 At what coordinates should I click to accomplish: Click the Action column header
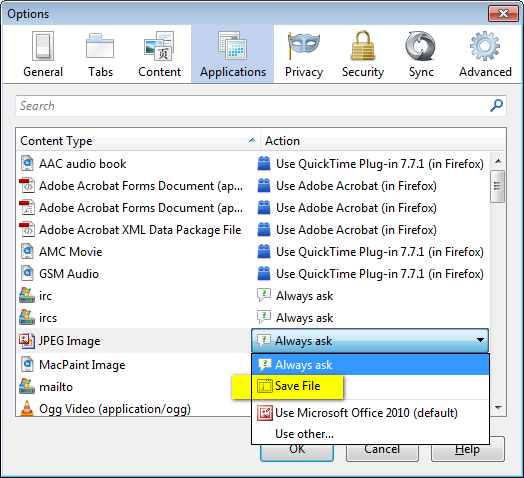[x=383, y=141]
